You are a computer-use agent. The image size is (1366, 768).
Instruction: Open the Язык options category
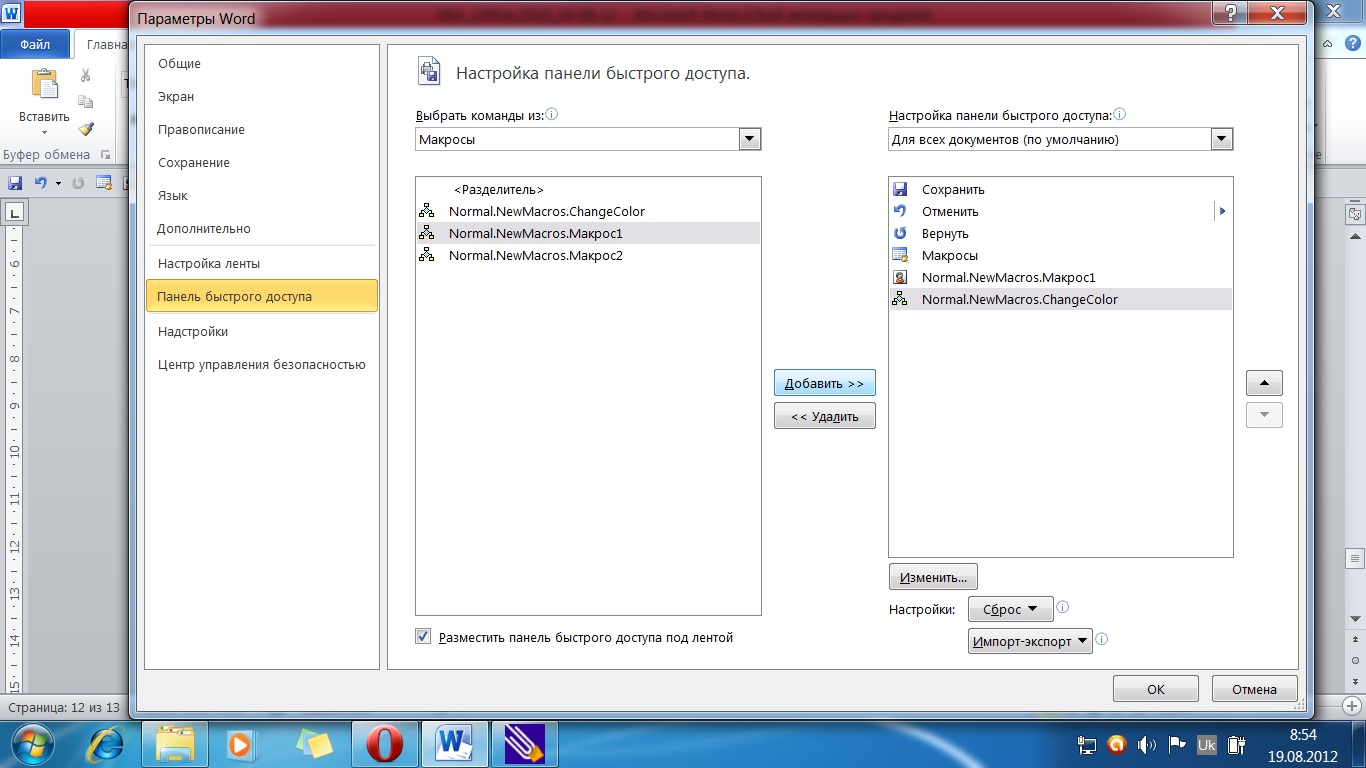(261, 196)
